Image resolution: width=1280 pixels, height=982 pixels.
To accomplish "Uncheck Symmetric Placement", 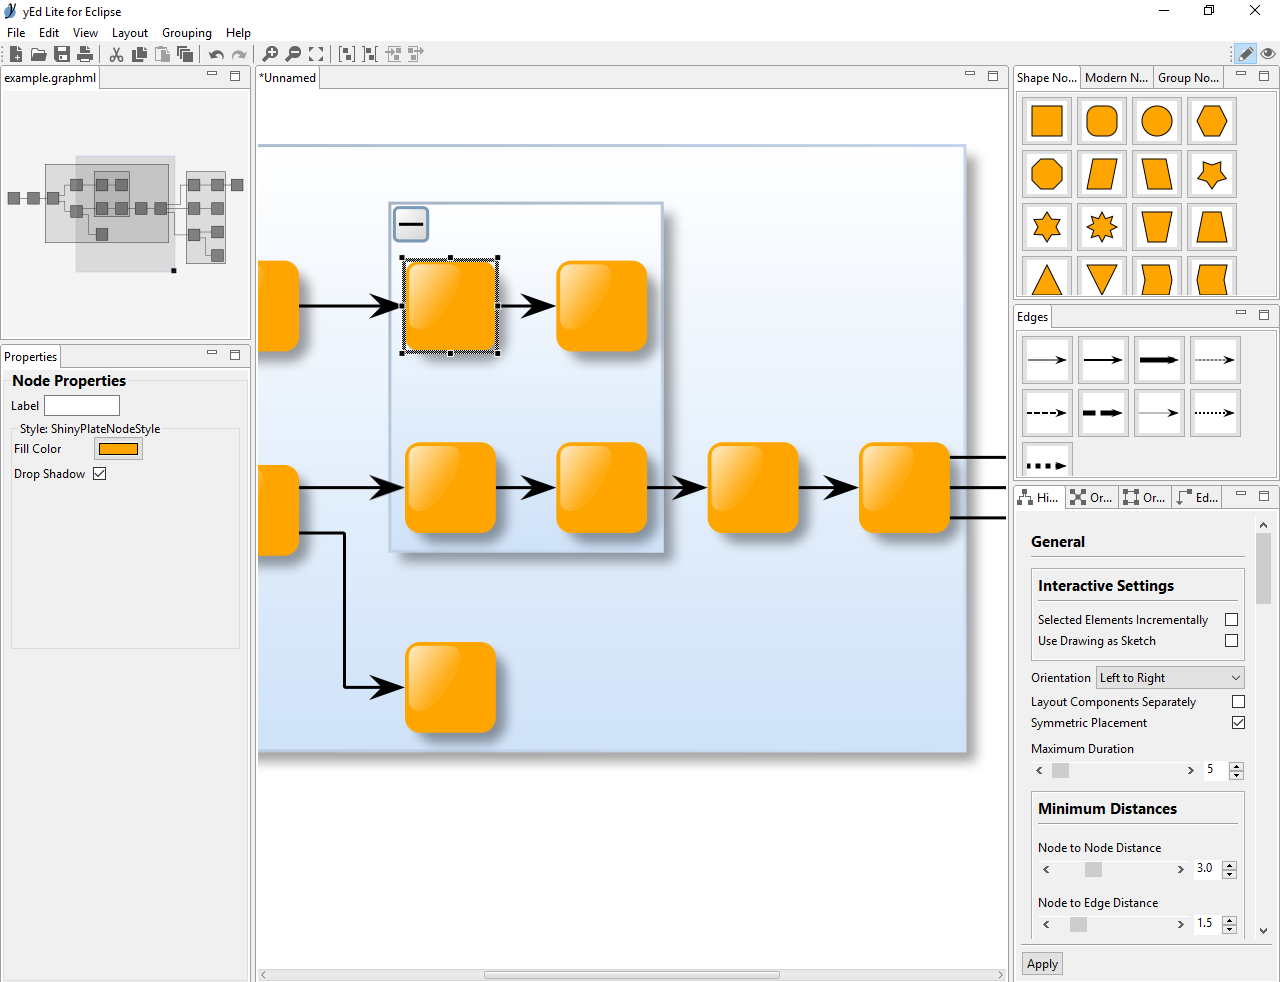I will pos(1238,723).
